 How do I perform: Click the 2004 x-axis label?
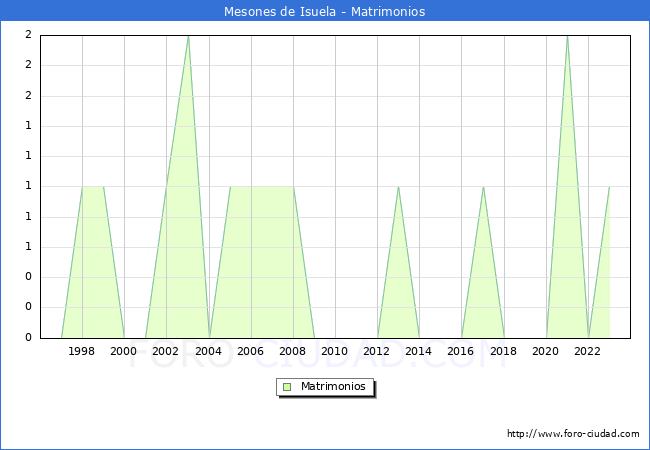[209, 351]
